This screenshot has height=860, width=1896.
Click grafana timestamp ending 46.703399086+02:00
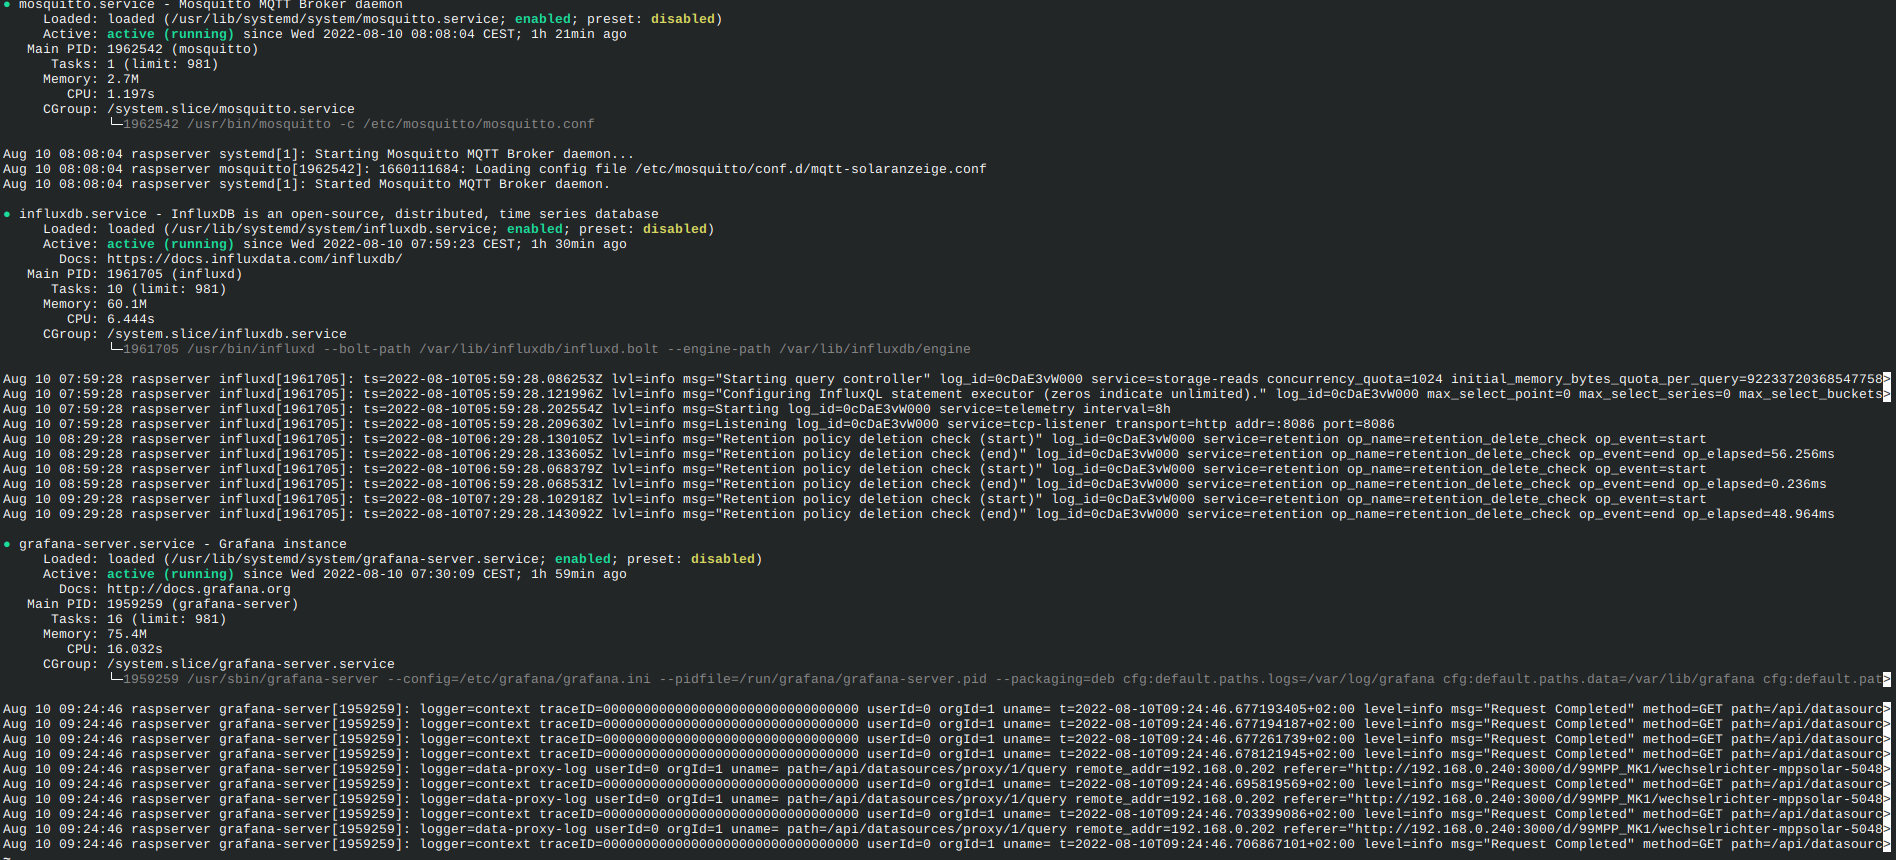(x=1207, y=814)
